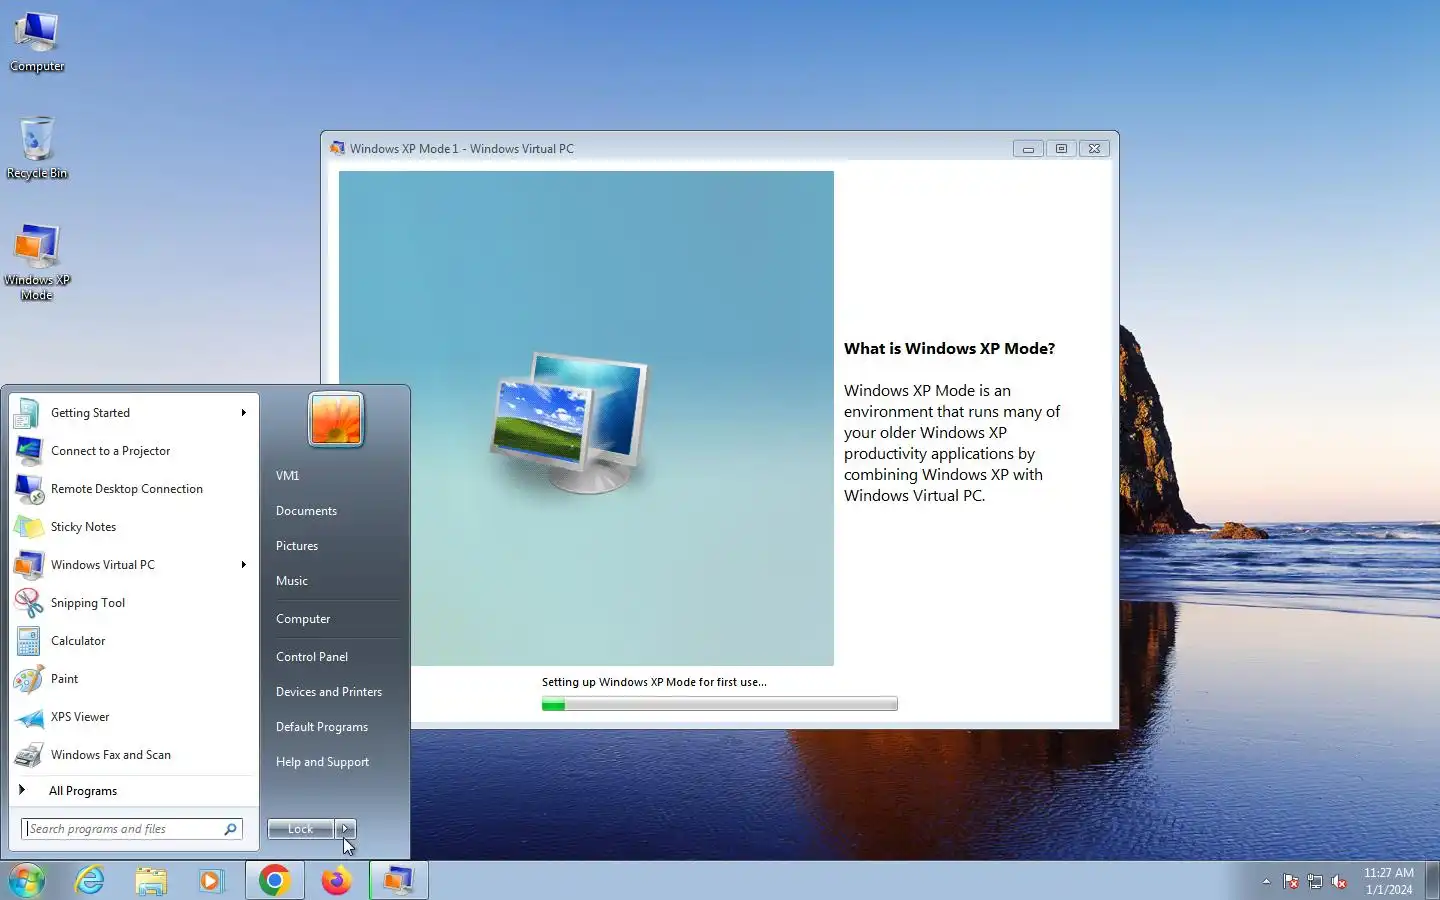The width and height of the screenshot is (1440, 900).
Task: Click the Windows Start orb
Action: click(x=26, y=880)
